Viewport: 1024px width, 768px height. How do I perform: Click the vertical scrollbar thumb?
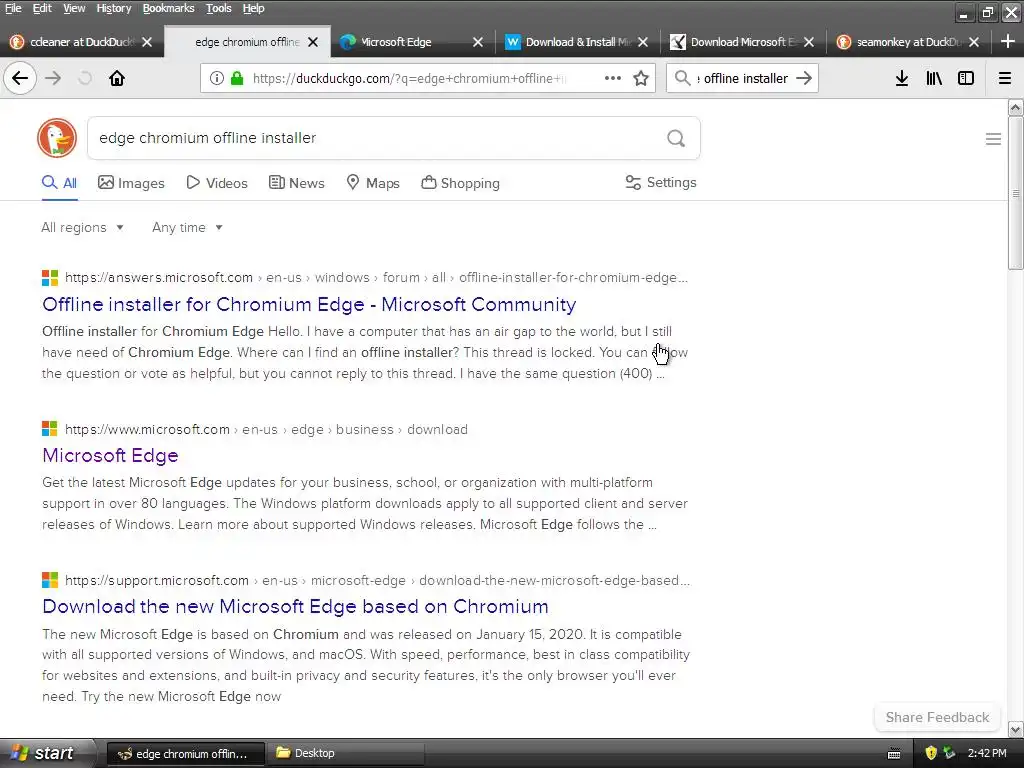click(x=1016, y=193)
